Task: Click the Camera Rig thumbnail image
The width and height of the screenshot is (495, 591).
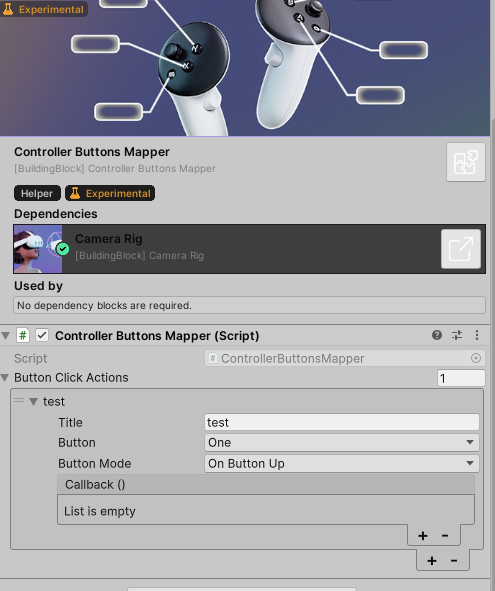Action: tap(38, 249)
